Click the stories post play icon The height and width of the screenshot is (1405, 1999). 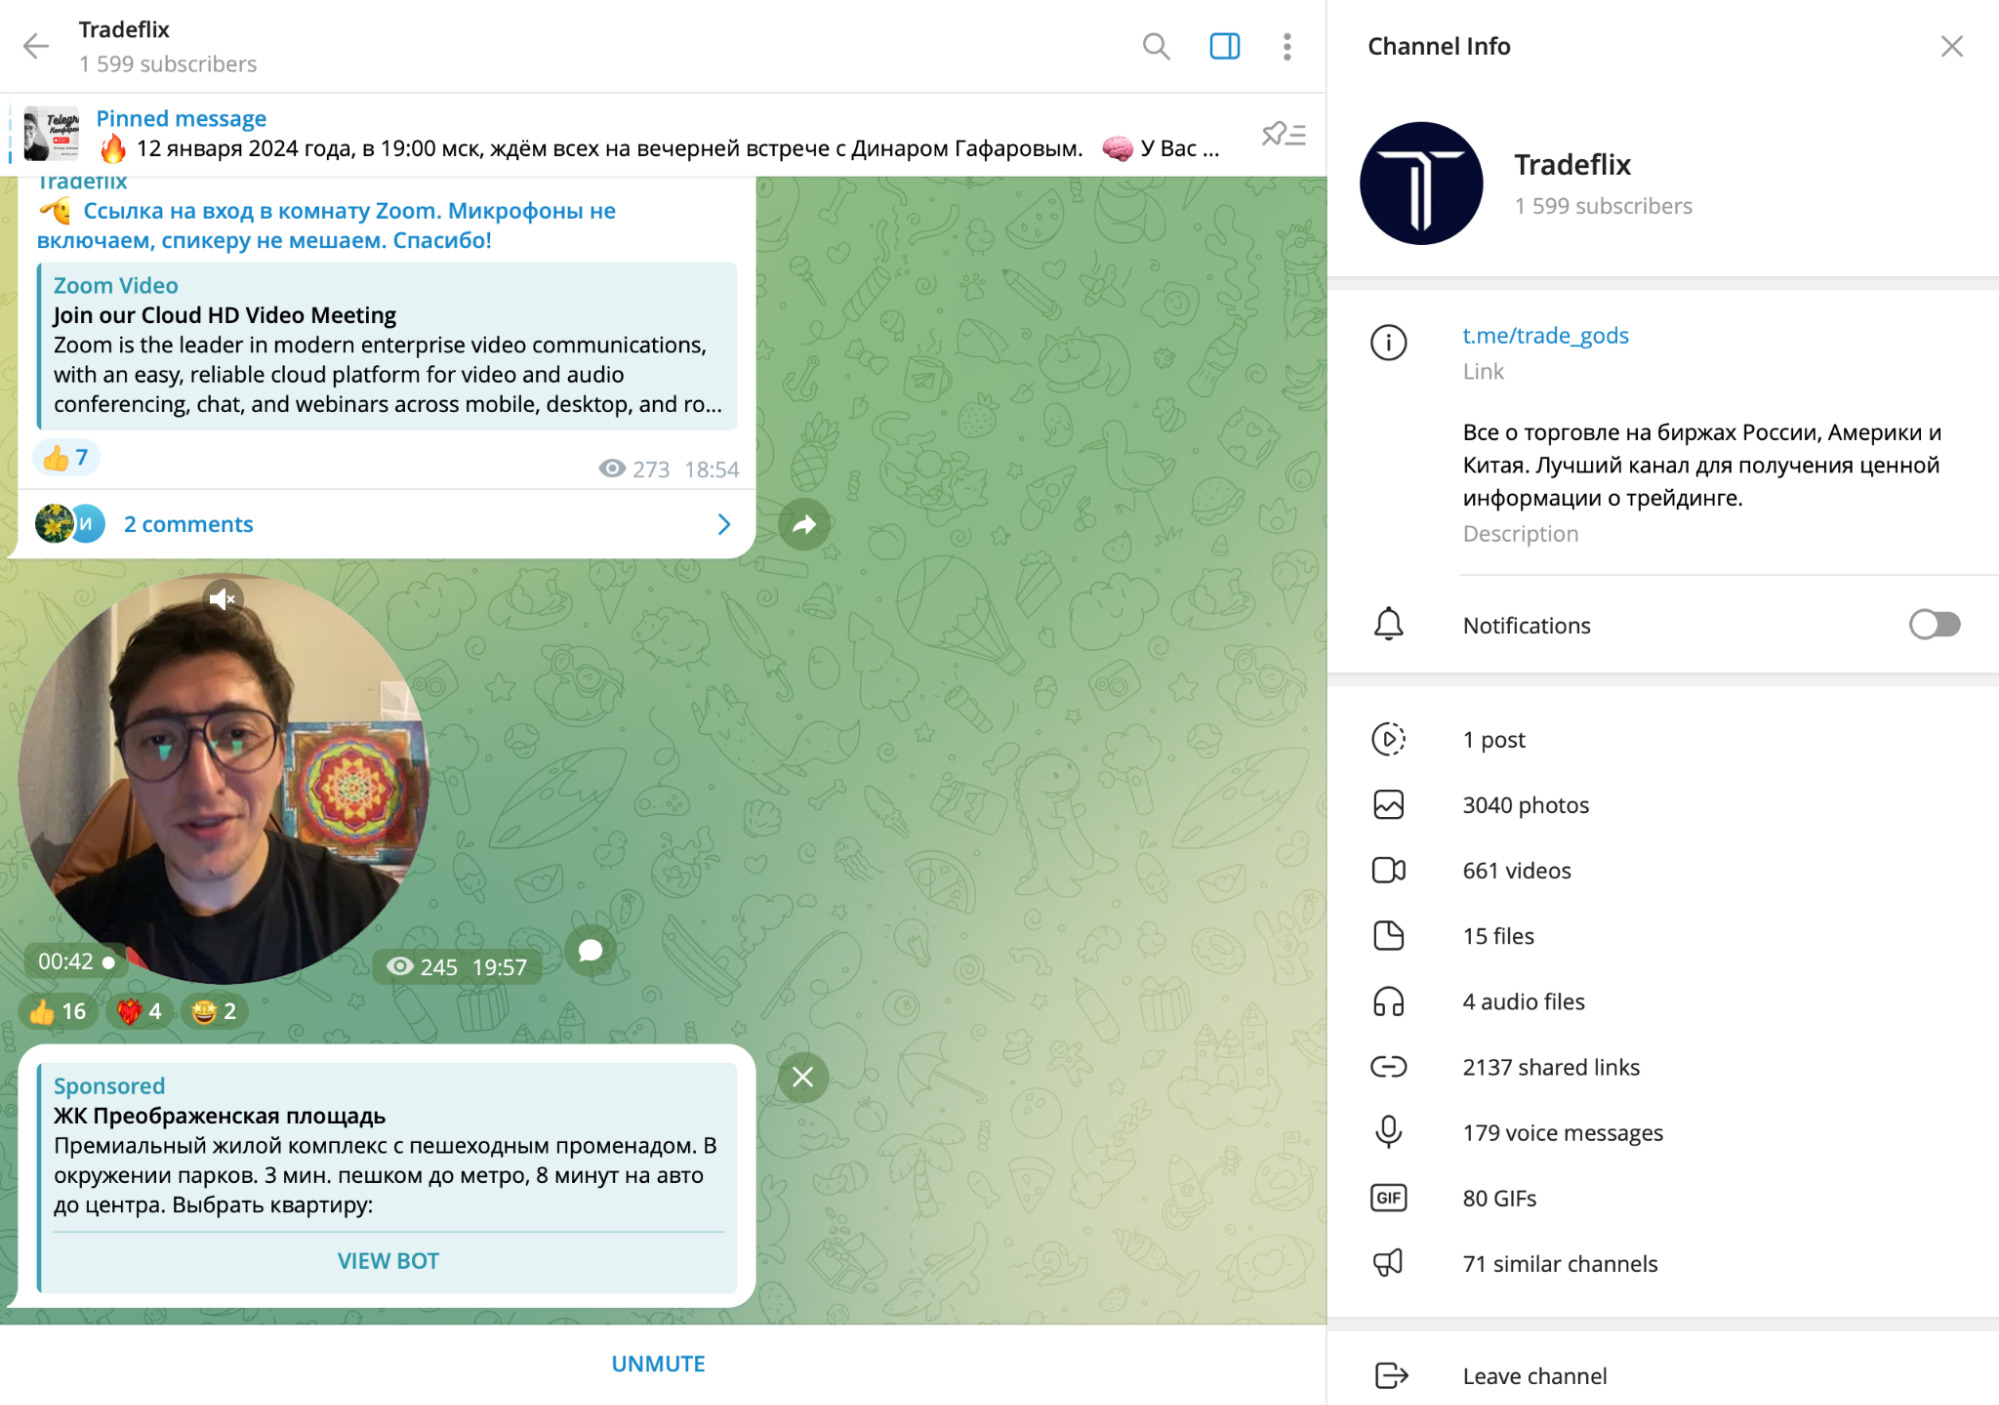point(1388,740)
